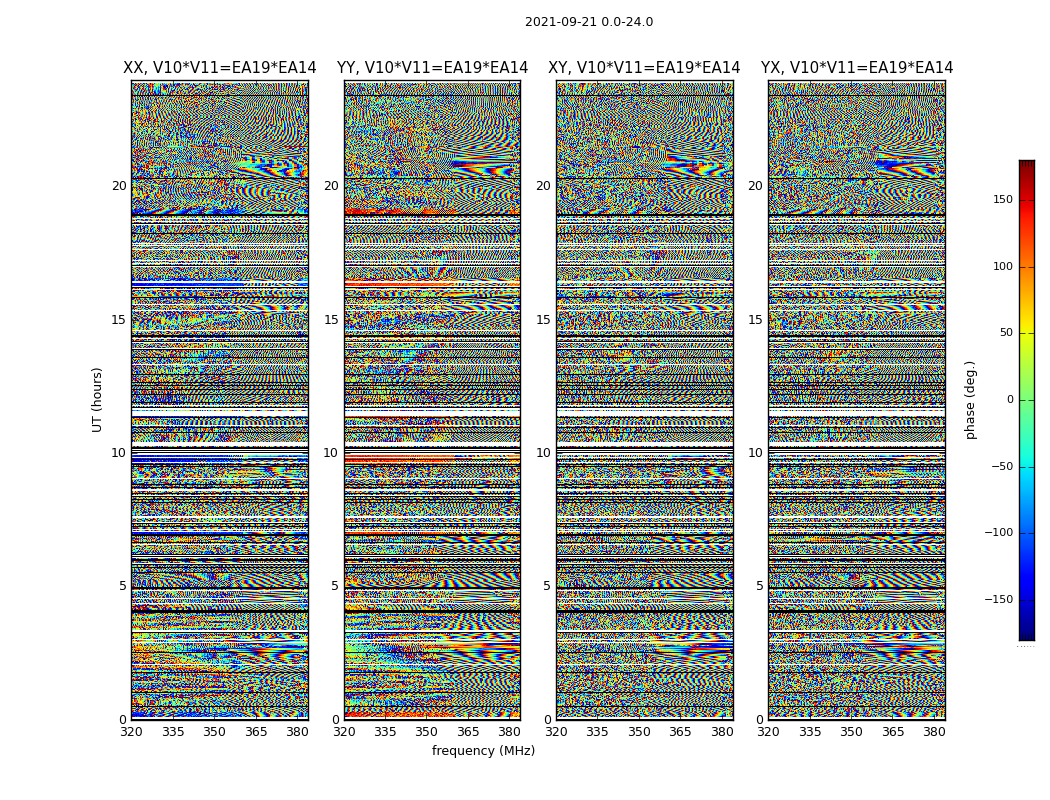Click the −150 tick on the colorbar
This screenshot has height=800, width=1050.
pyautogui.click(x=999, y=599)
